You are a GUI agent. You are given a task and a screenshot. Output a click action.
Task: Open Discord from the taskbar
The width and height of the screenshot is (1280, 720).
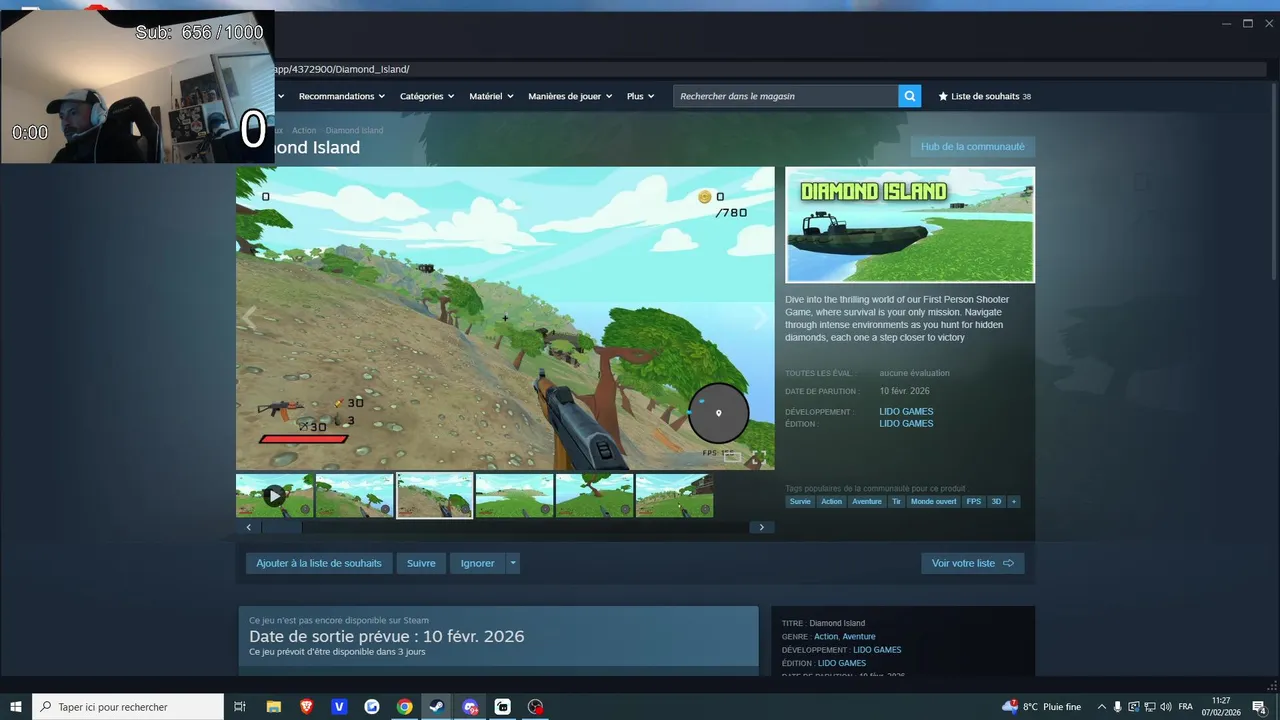coord(470,707)
